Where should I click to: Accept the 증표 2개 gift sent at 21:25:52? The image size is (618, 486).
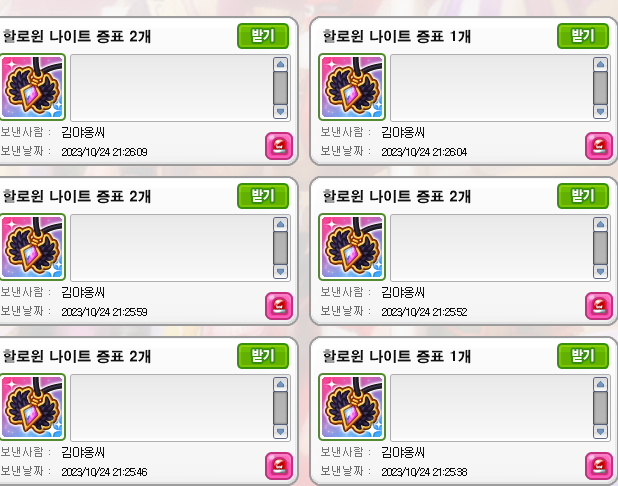pos(583,196)
